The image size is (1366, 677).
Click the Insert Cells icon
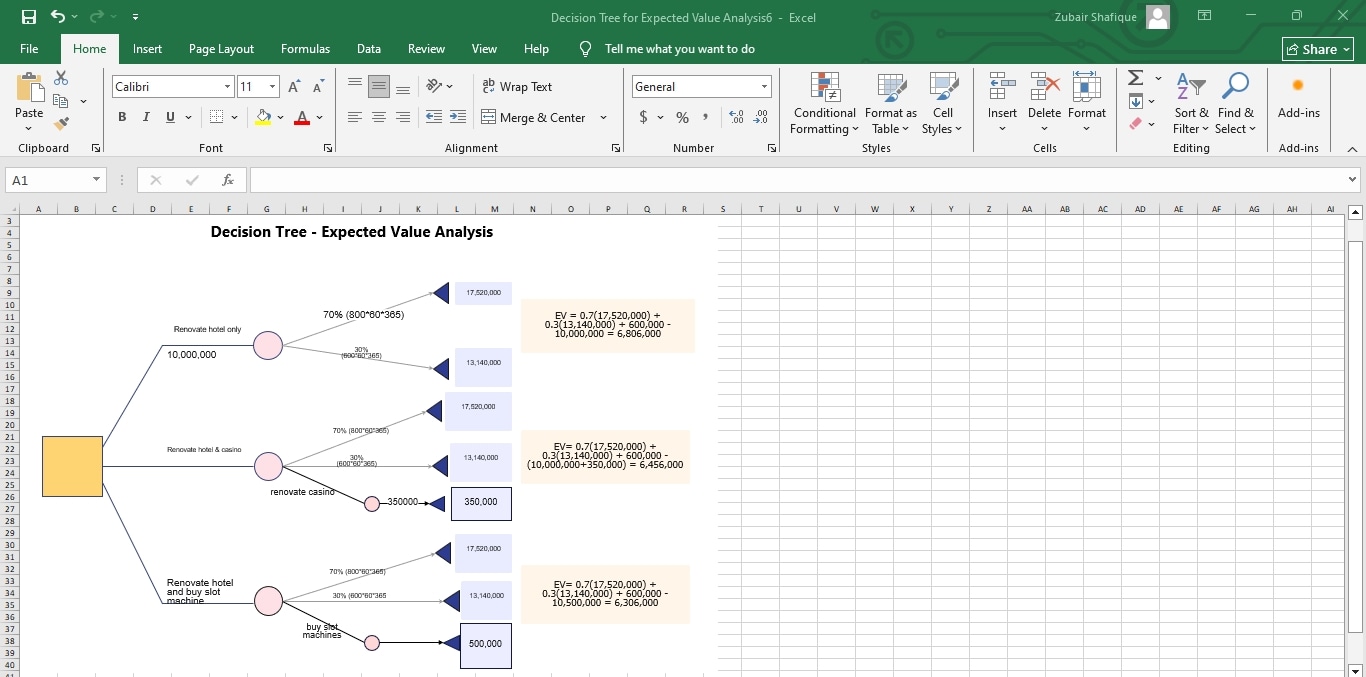[x=1002, y=87]
